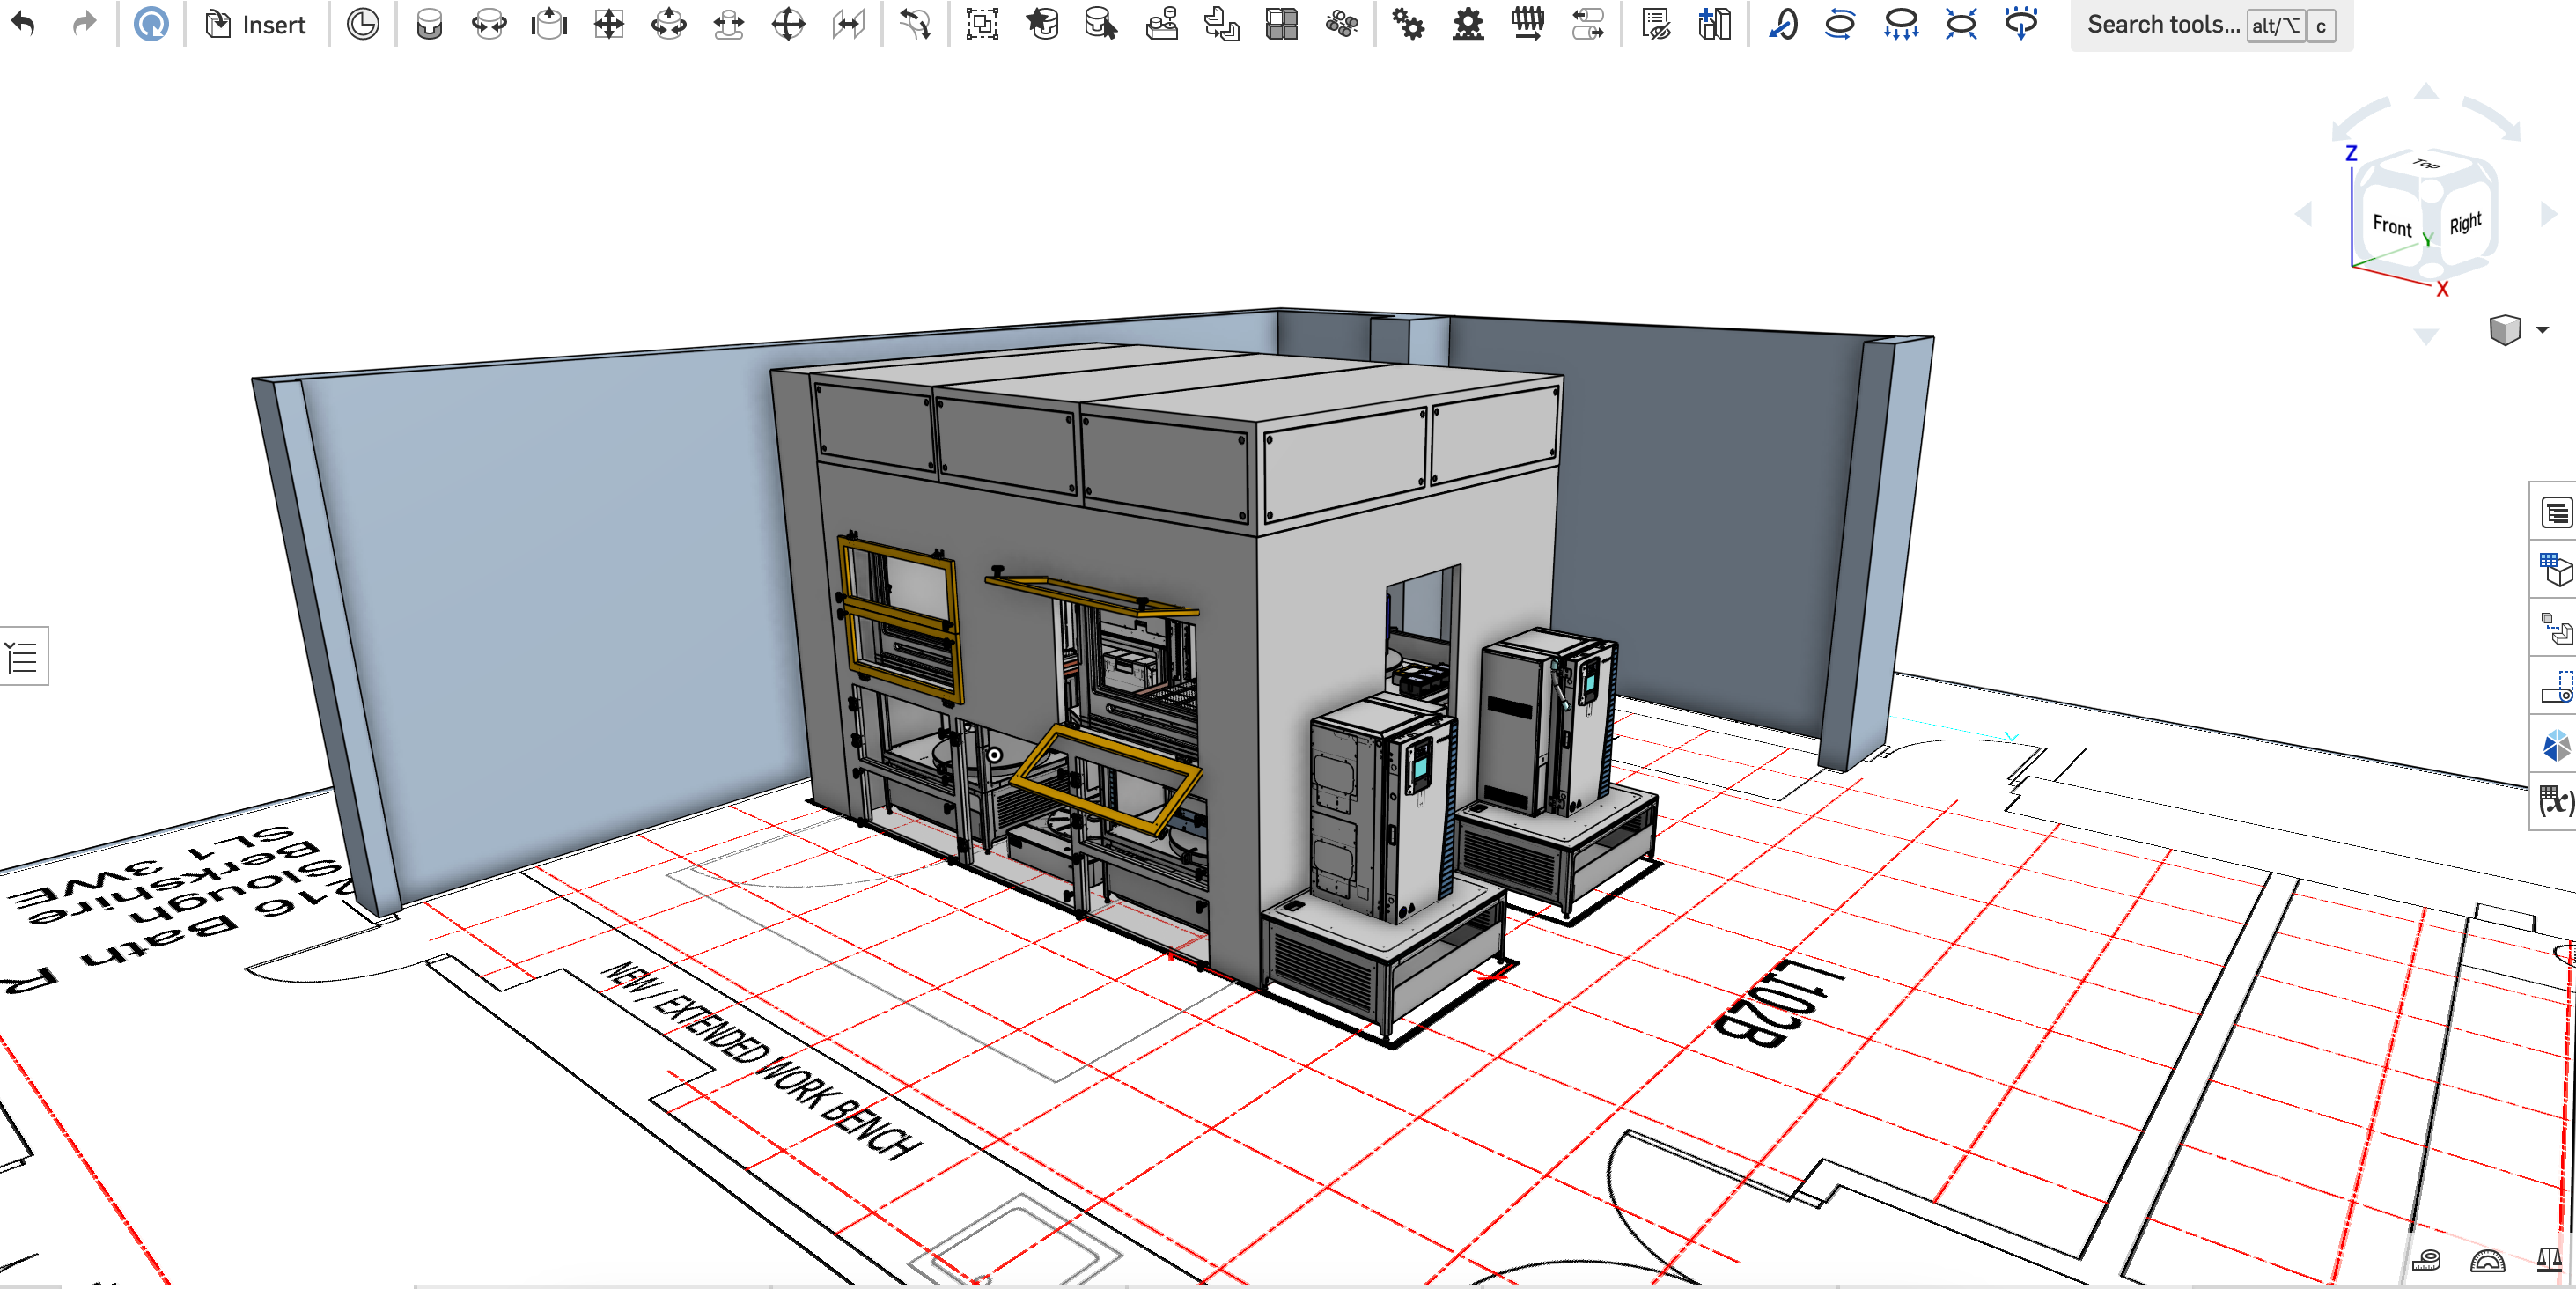The height and width of the screenshot is (1289, 2576).
Task: Select the Planar mate tool
Action: point(609,24)
